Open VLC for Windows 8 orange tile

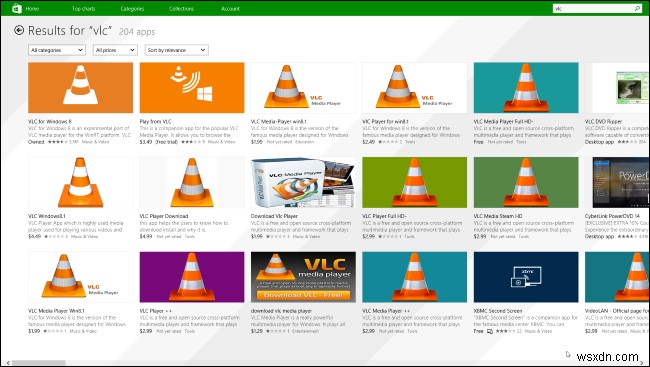(x=80, y=87)
